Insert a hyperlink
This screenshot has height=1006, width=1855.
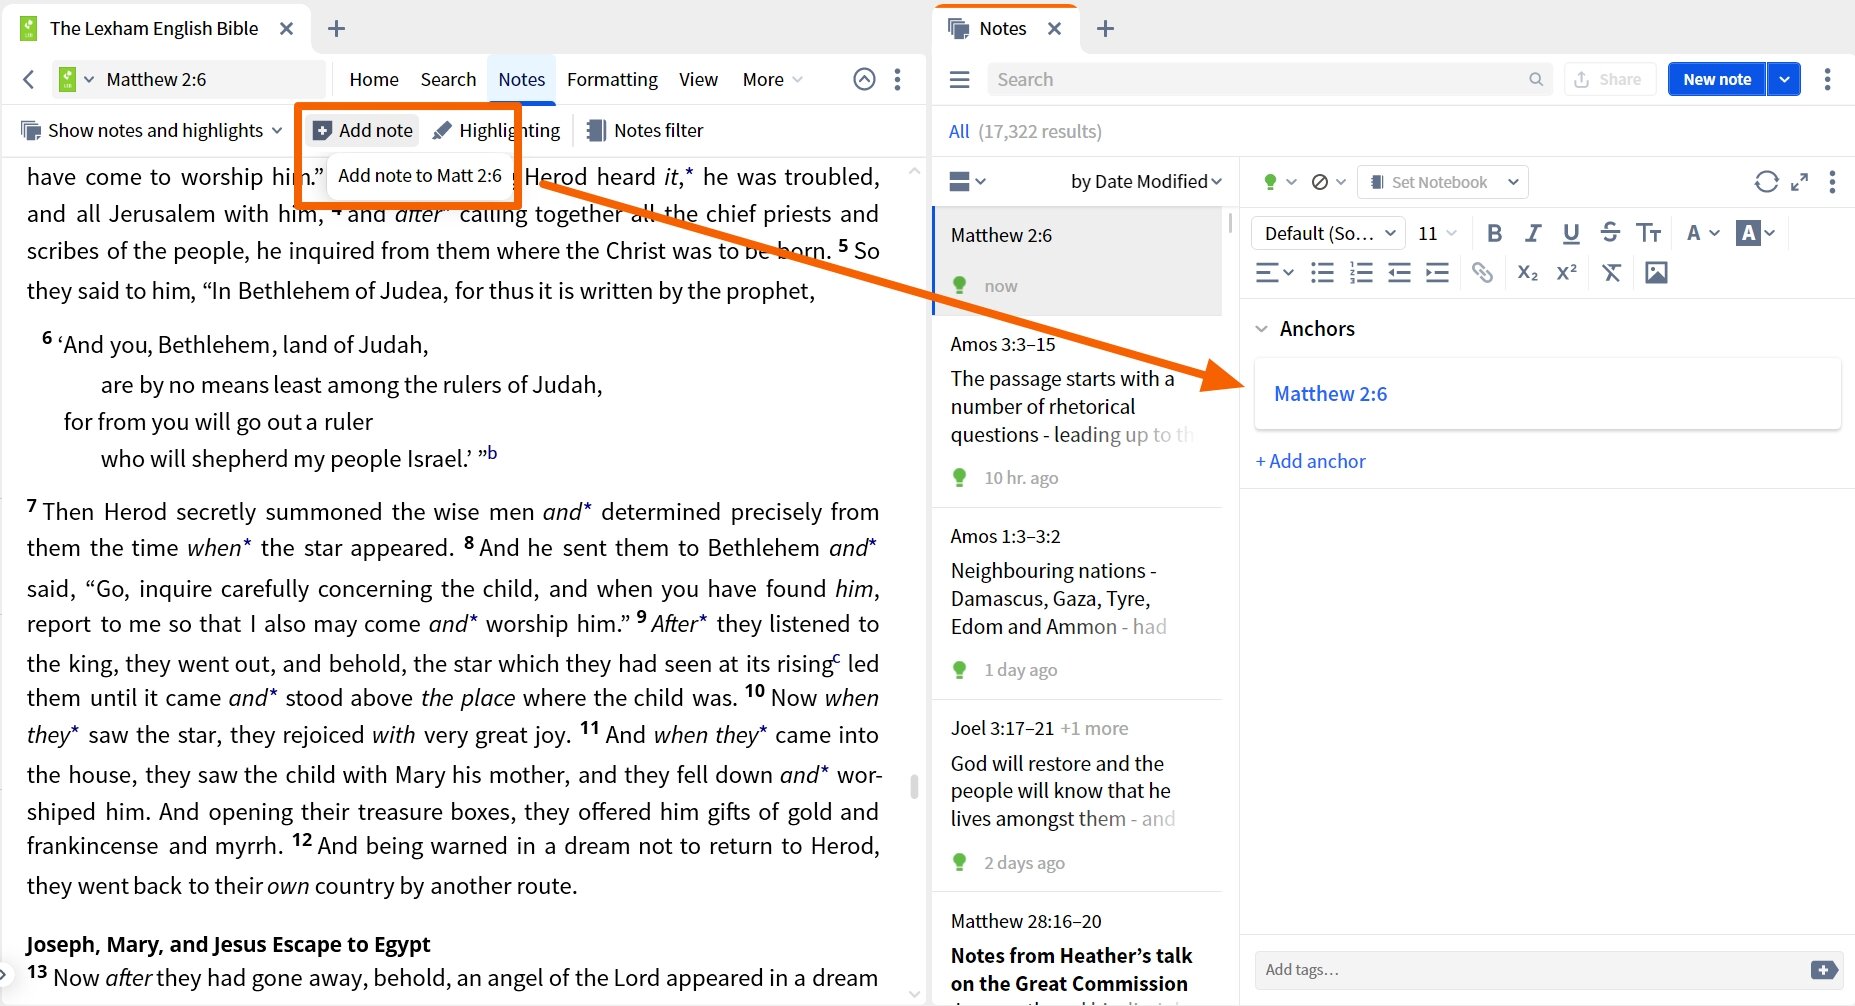pos(1482,272)
